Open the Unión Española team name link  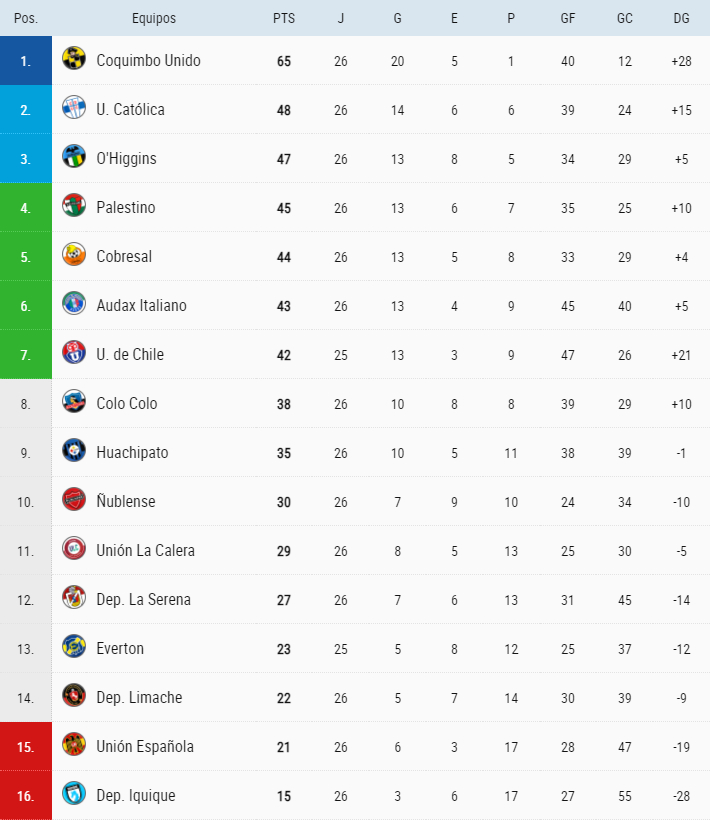point(145,747)
